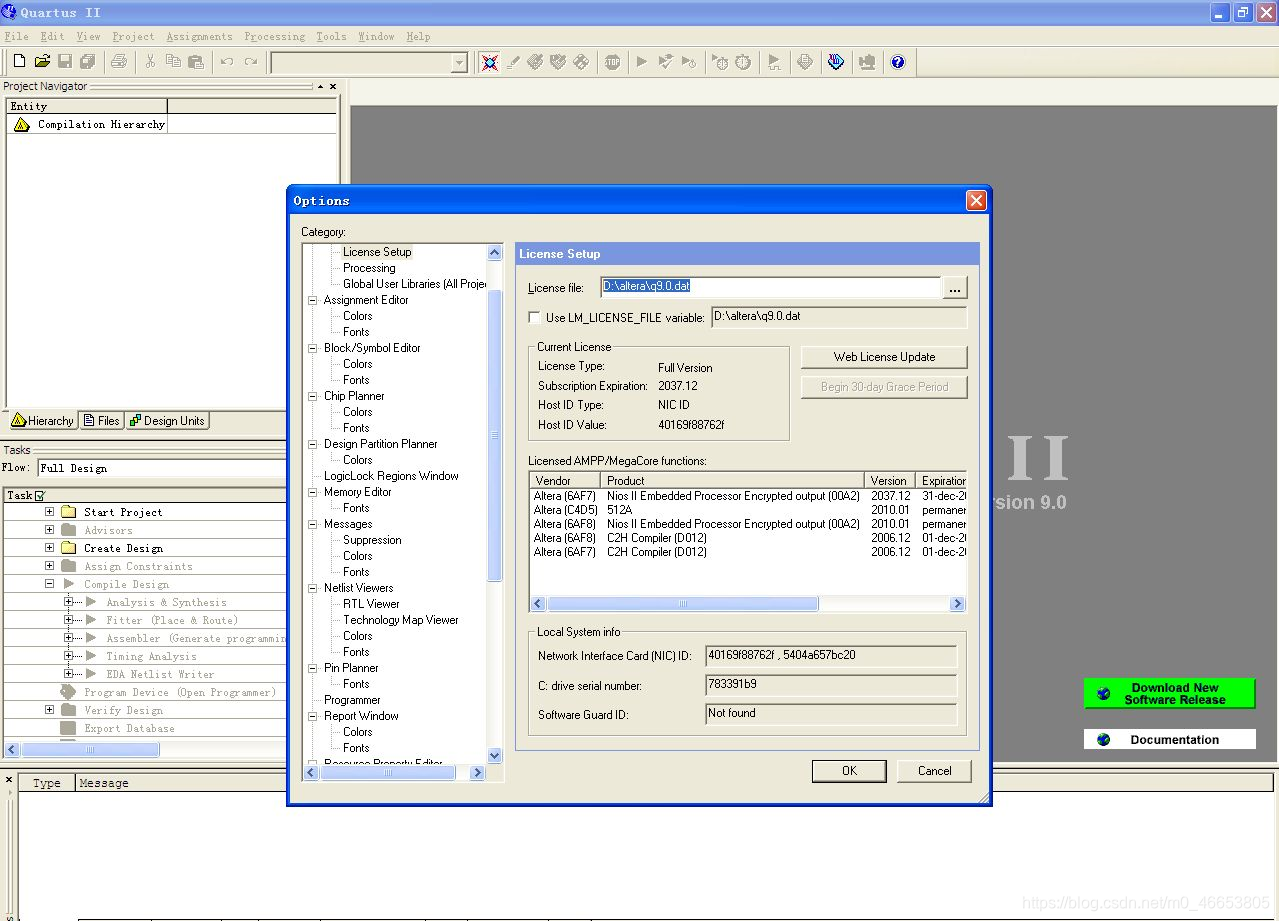
Task: Open the project name dropdown in toolbar
Action: 459,63
